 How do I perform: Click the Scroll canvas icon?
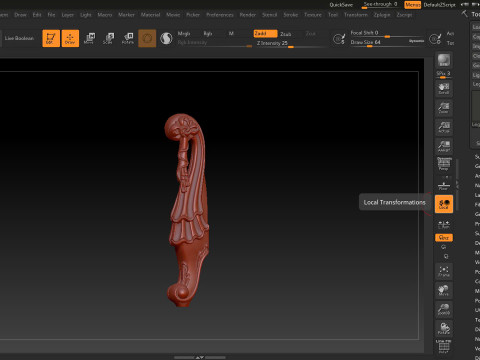(444, 89)
